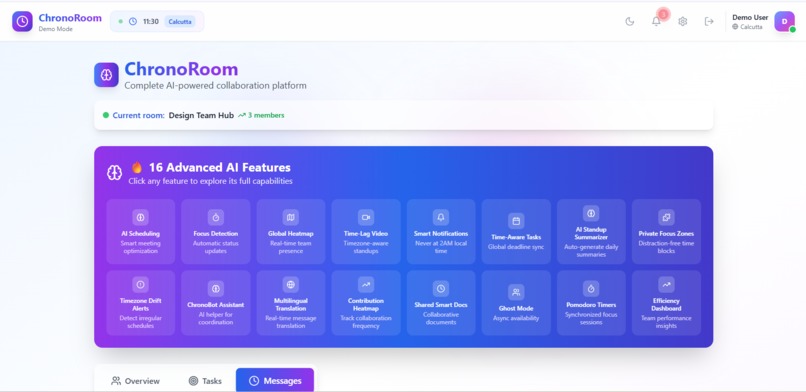Open the Global Heatmap card title
The width and height of the screenshot is (806, 392).
point(291,234)
